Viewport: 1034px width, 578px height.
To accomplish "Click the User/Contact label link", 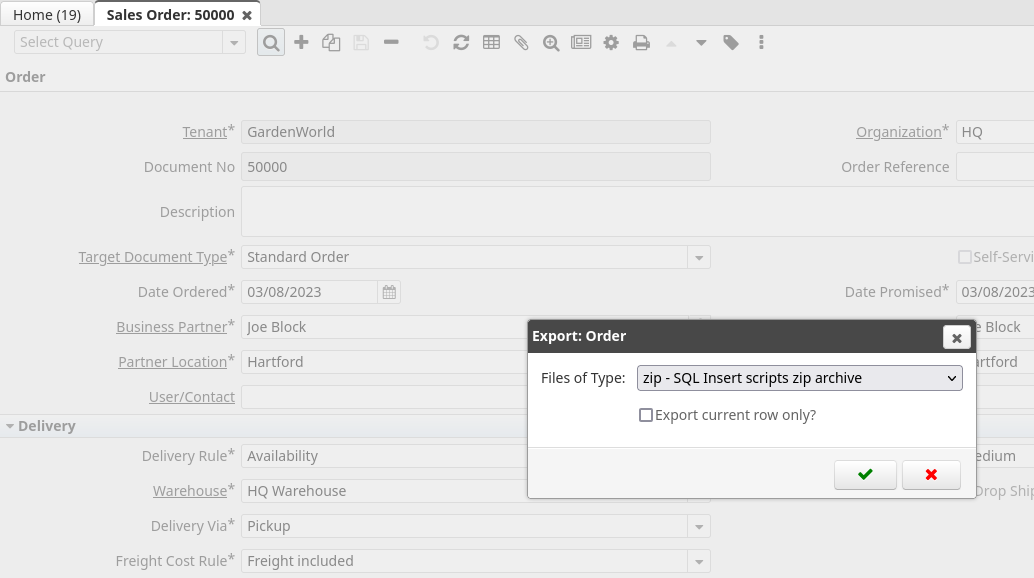I will [192, 397].
